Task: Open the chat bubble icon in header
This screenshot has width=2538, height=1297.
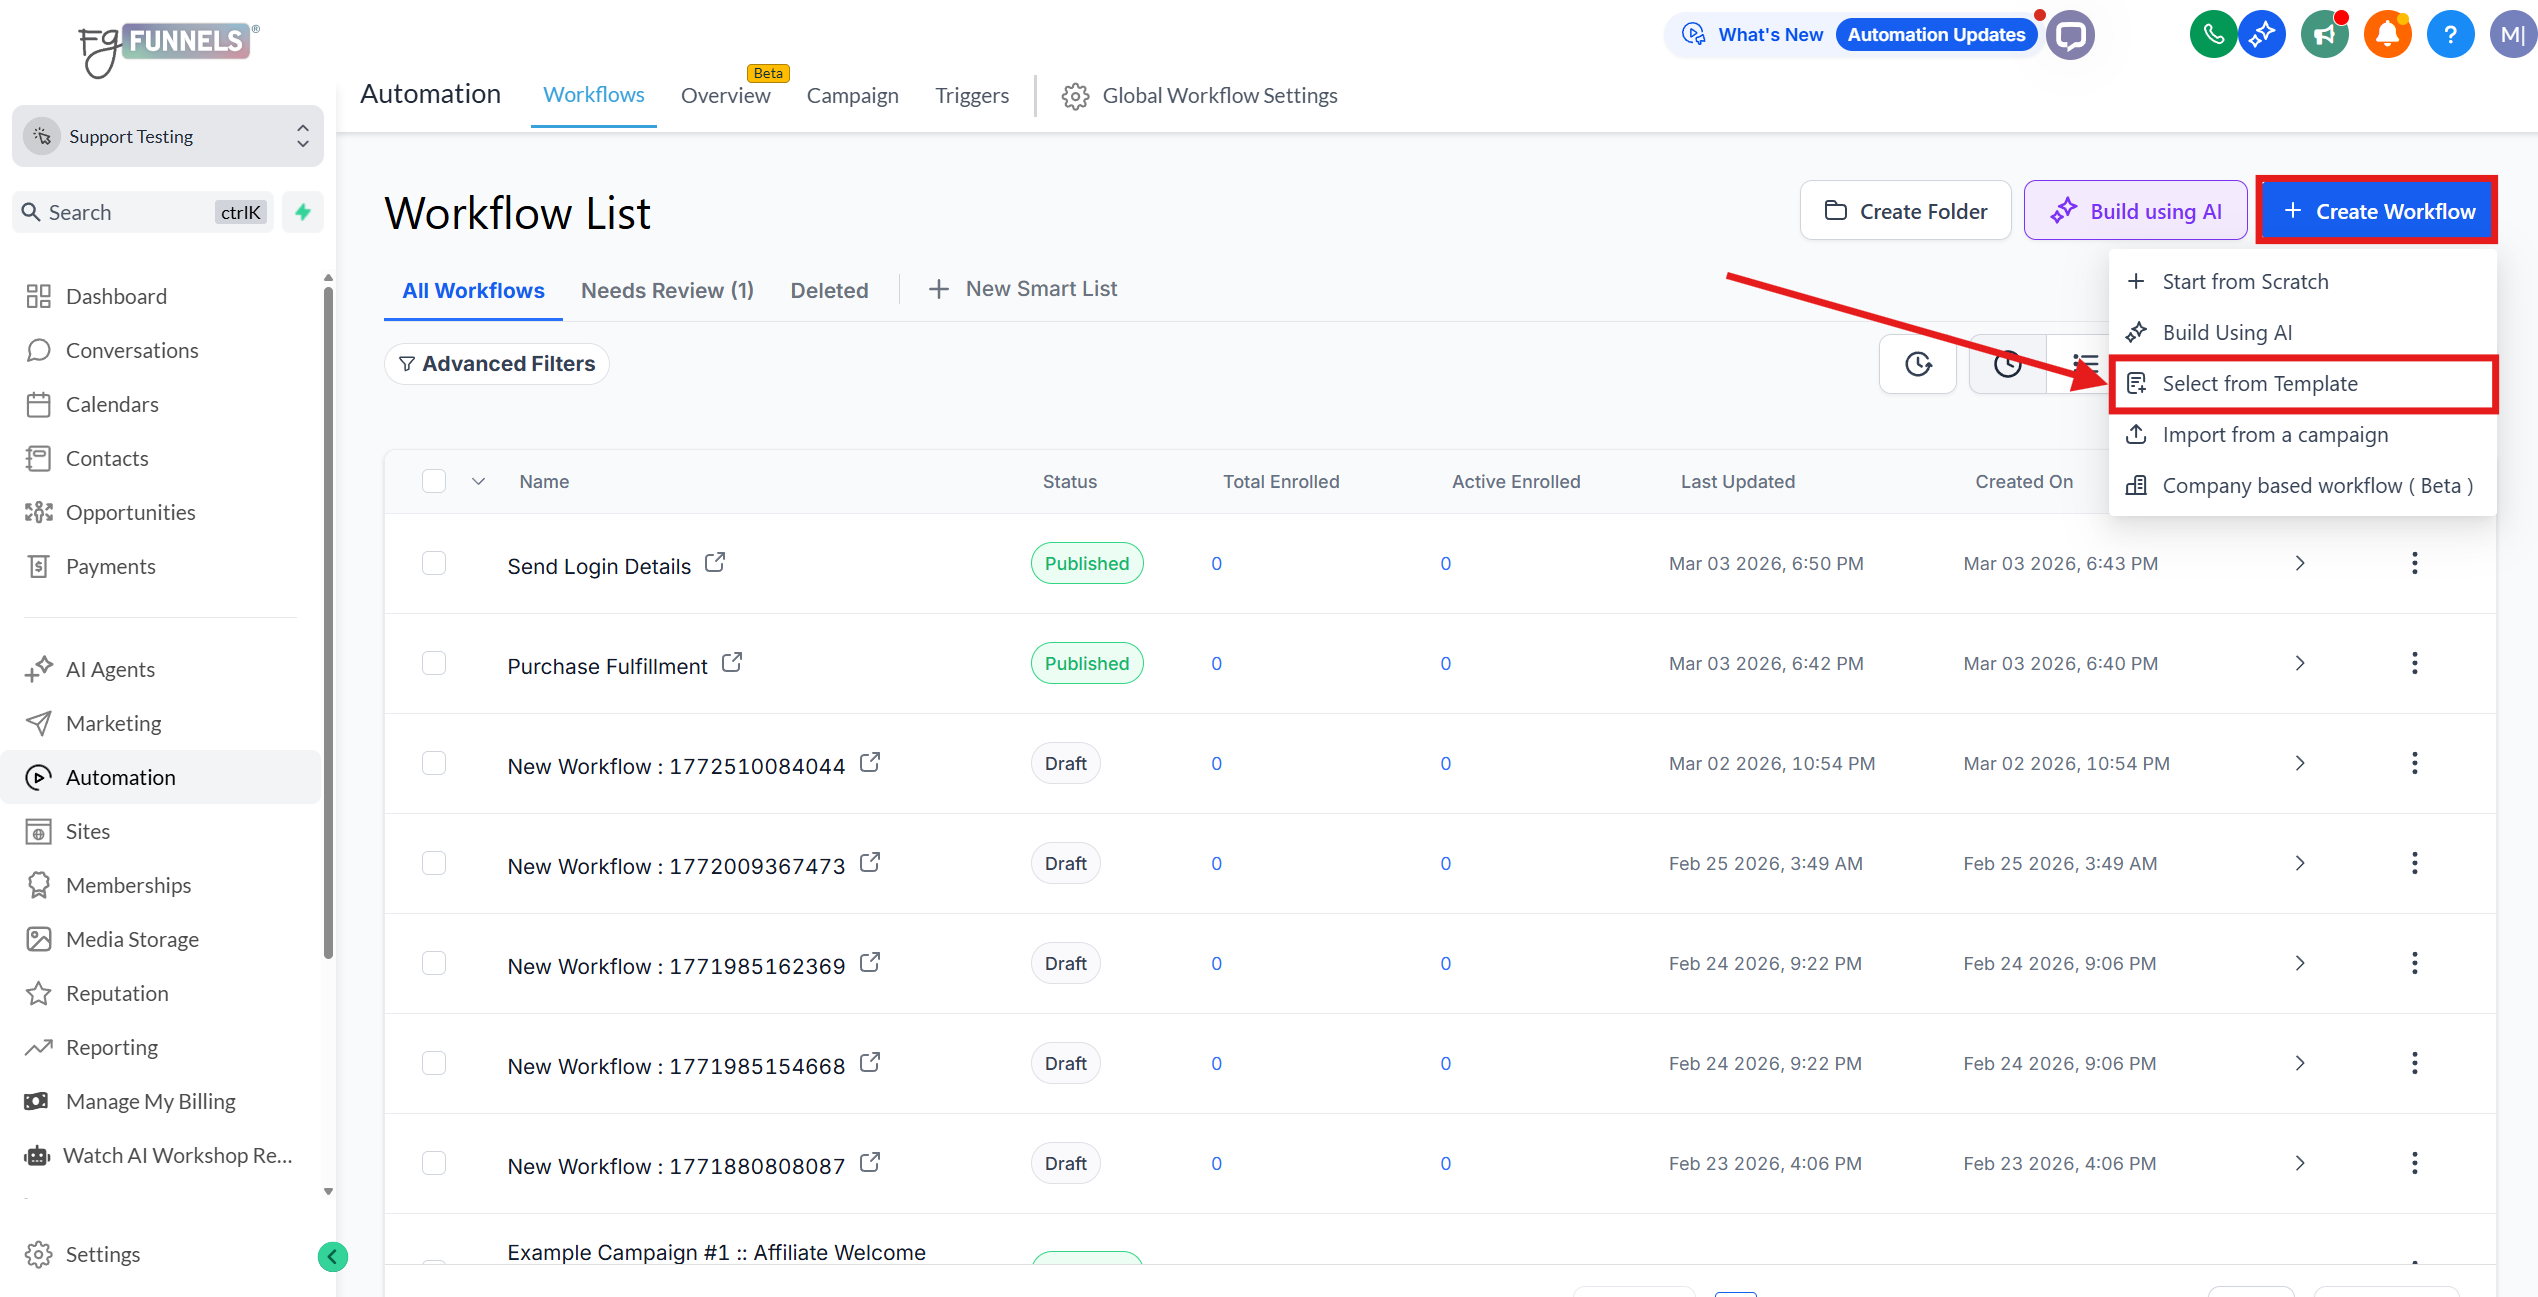Action: click(x=2070, y=35)
